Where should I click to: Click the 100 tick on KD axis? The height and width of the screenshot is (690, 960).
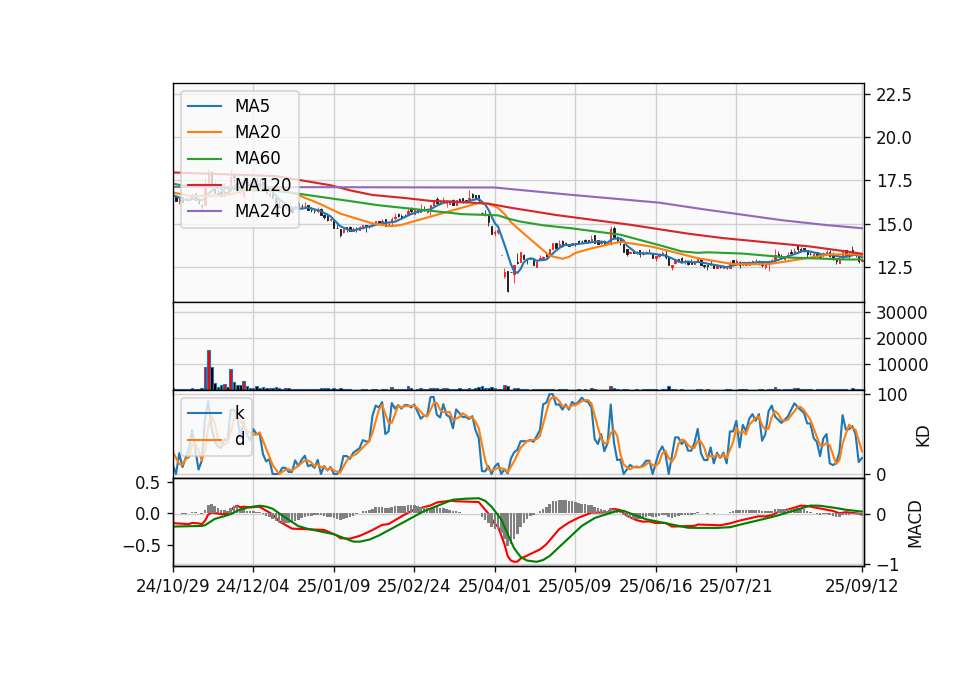tap(892, 395)
